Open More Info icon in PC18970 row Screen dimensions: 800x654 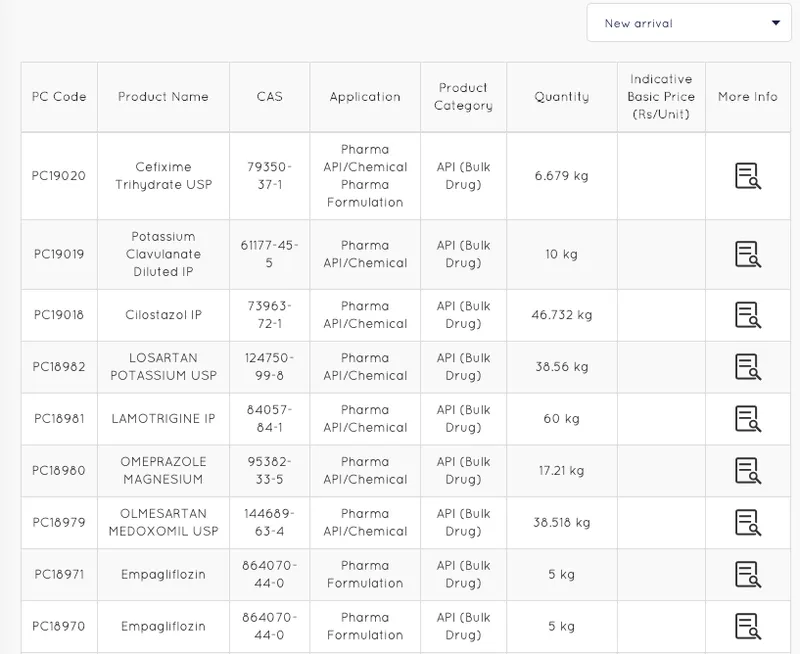pos(747,626)
